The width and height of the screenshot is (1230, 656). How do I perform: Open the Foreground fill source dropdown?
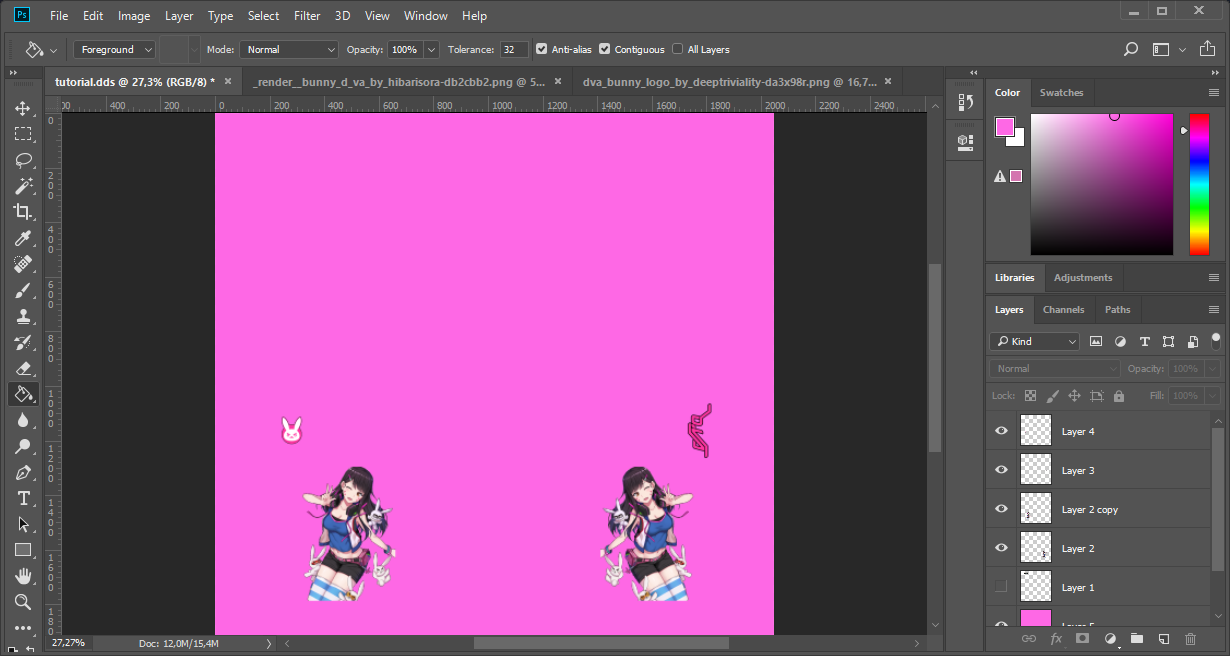pyautogui.click(x=115, y=49)
